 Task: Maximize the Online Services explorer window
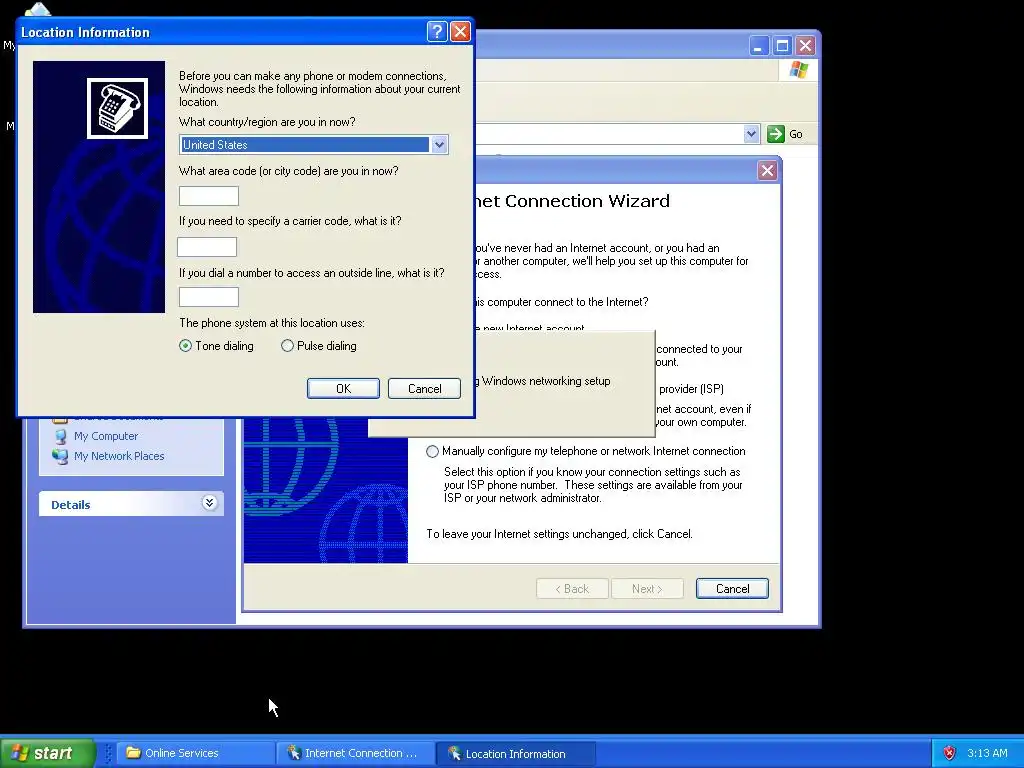tap(782, 46)
